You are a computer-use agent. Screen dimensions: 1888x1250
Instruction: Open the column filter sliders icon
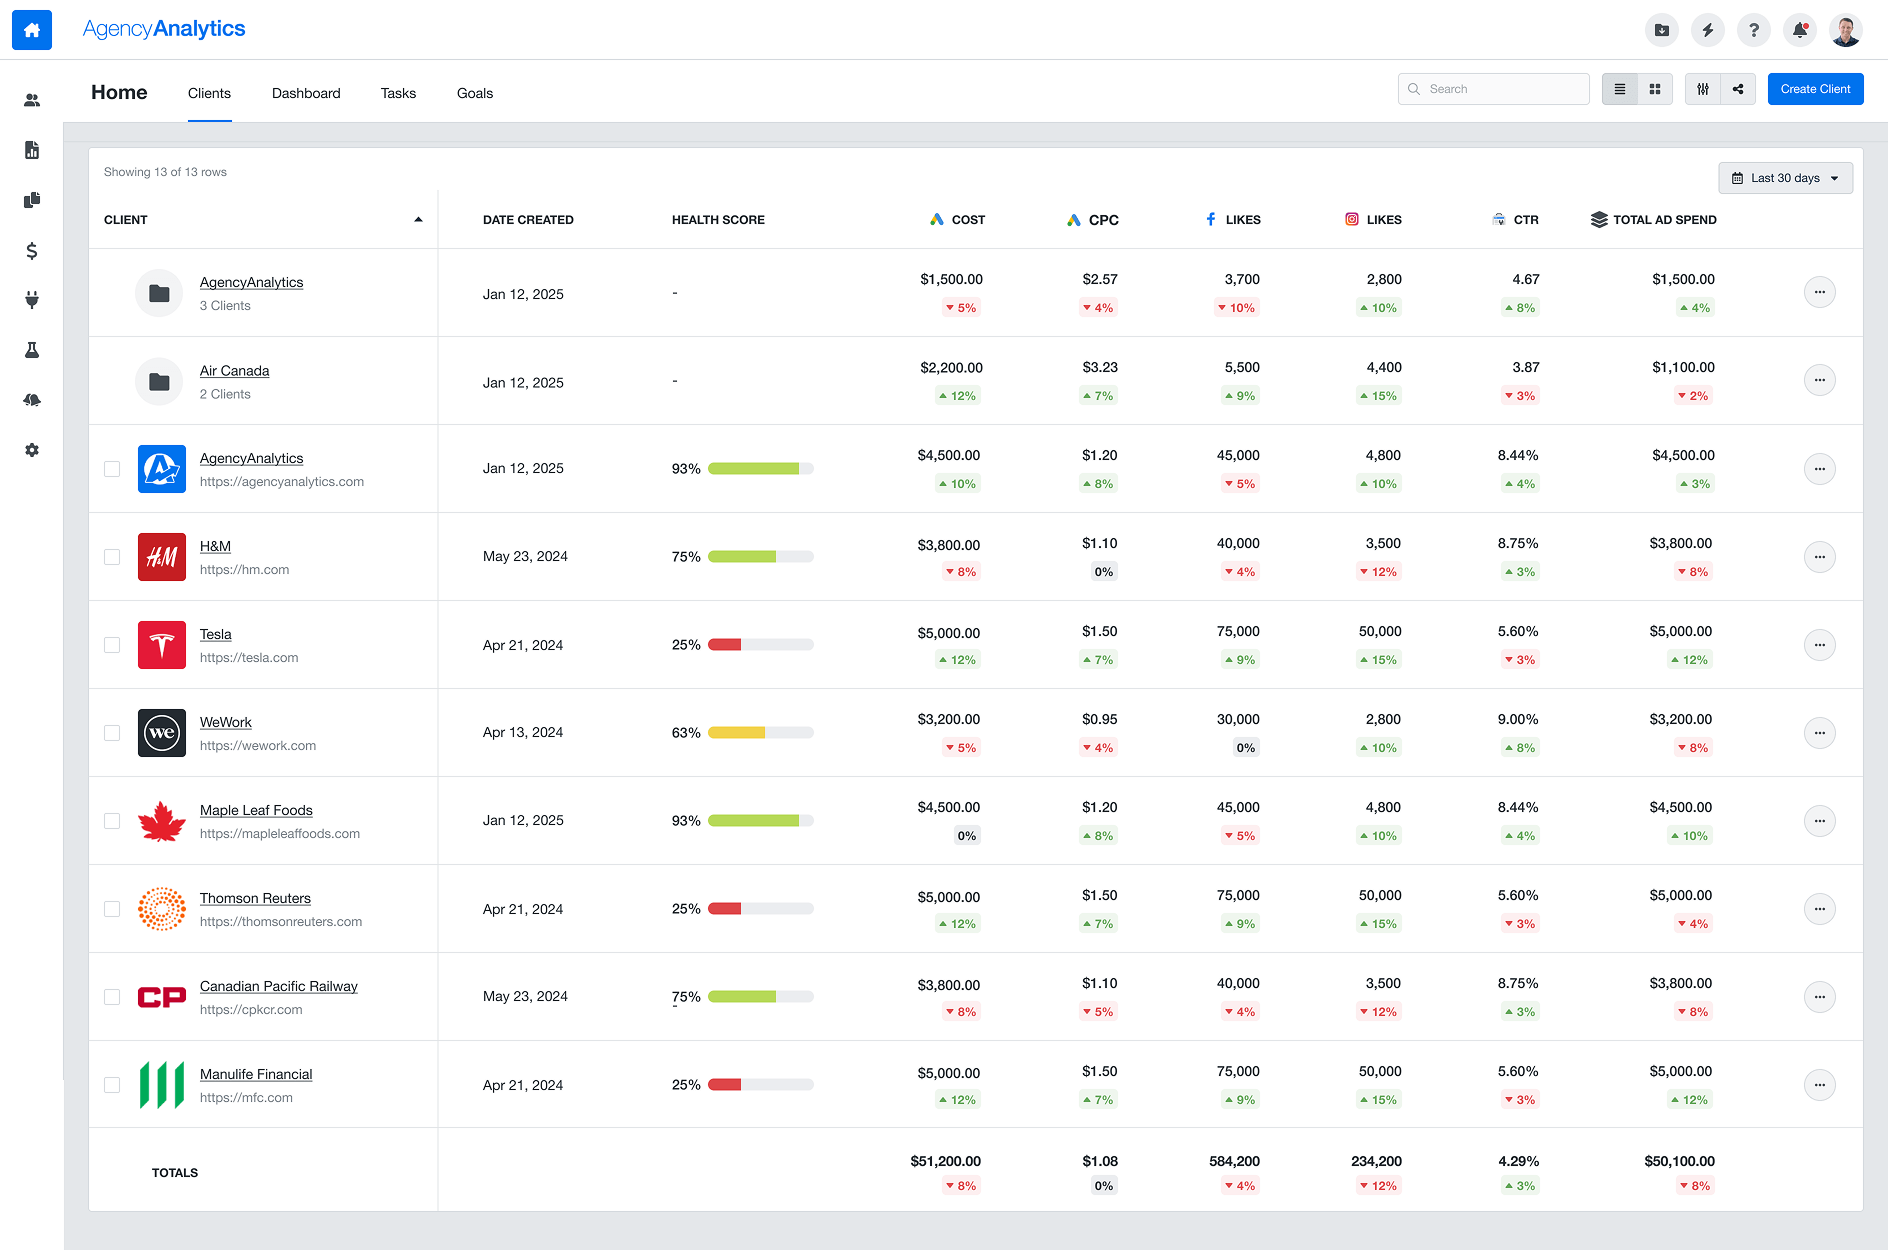[1703, 89]
